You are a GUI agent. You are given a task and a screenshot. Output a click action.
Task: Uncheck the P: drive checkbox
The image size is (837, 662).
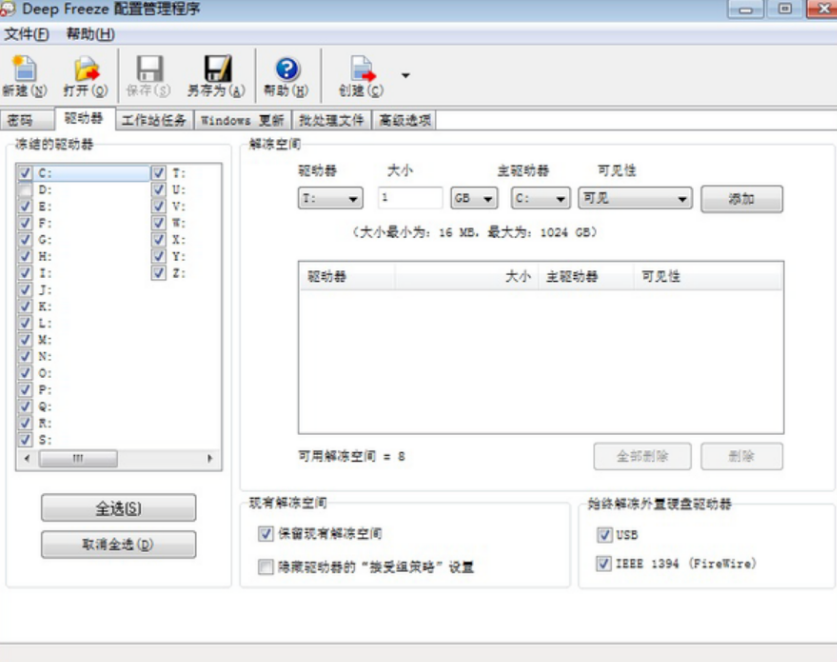point(25,390)
